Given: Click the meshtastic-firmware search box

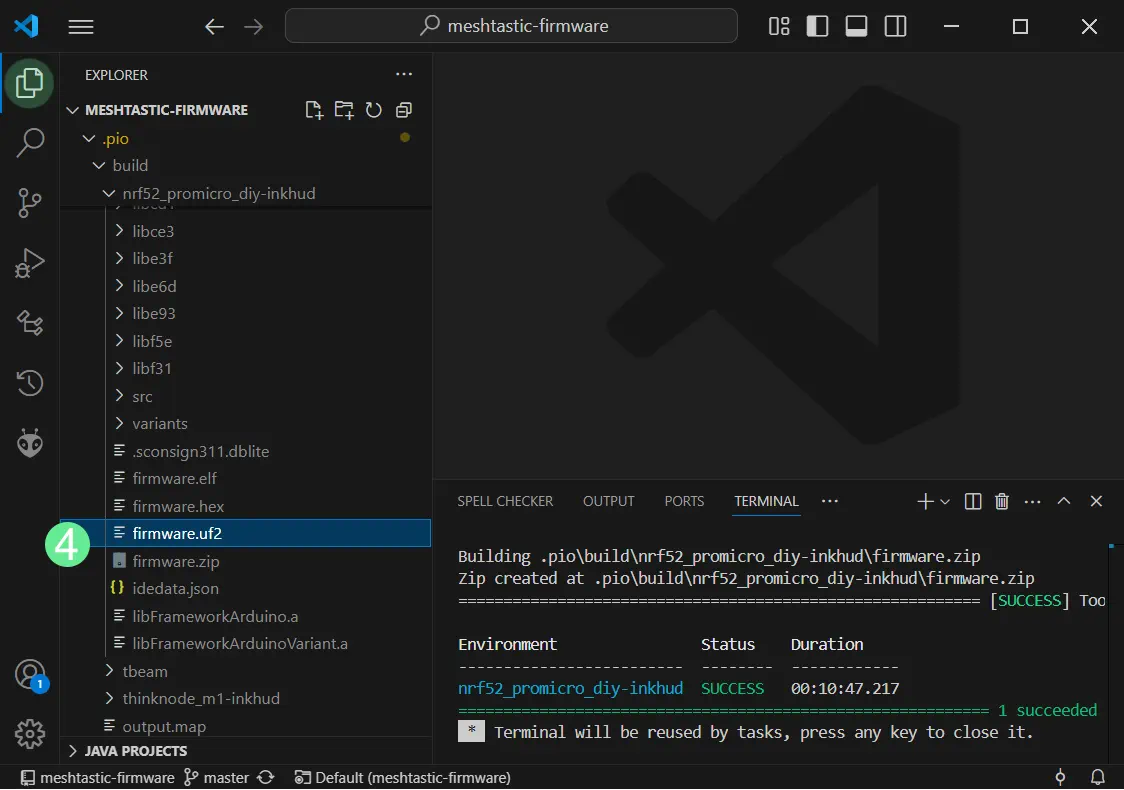Looking at the screenshot, I should coord(511,27).
